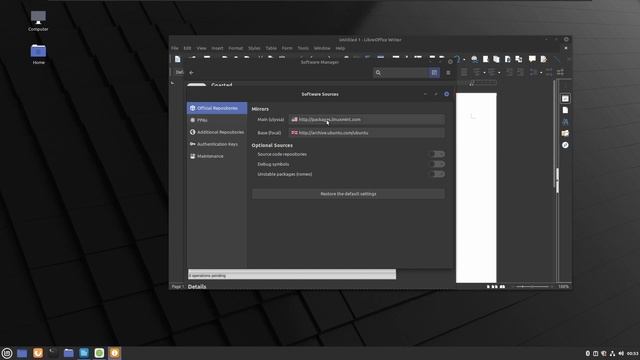Click the Main mirror URL field
This screenshot has width=640, height=360.
point(367,120)
